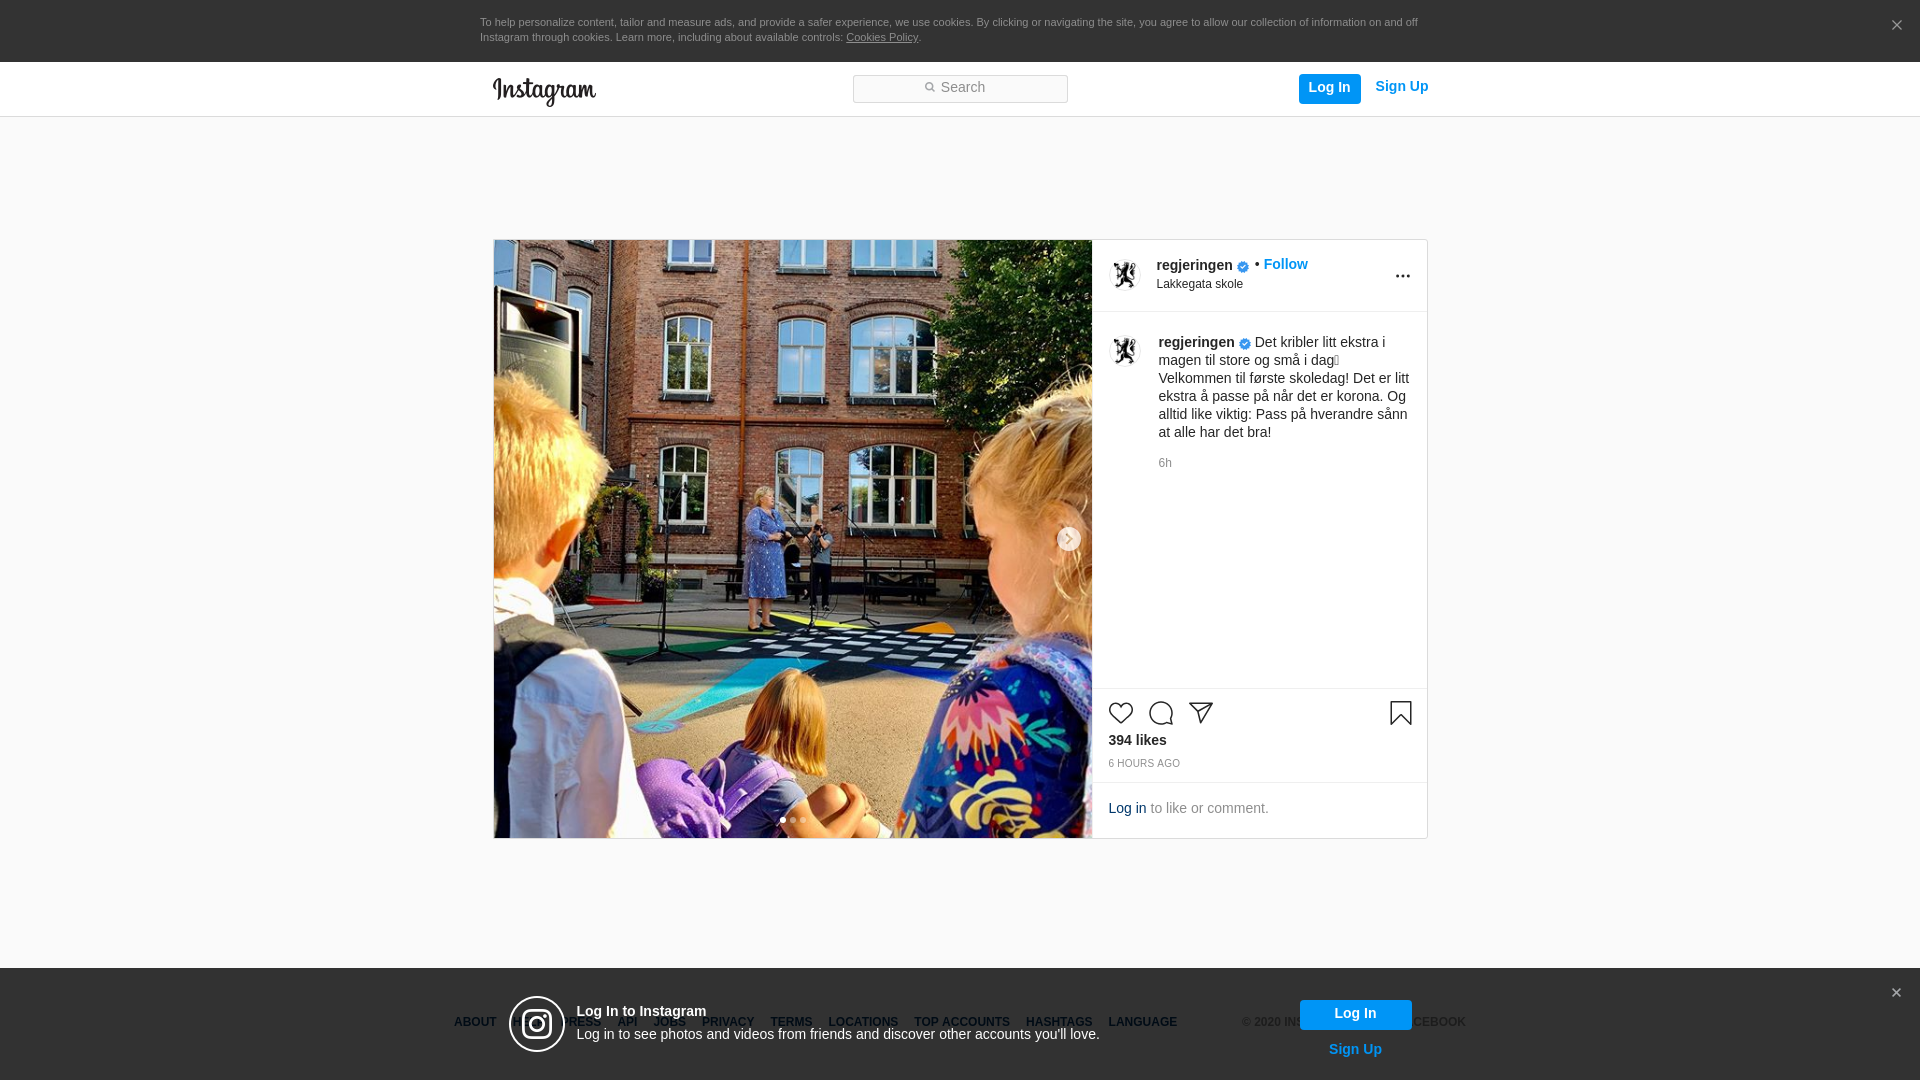Open the HASHTAGS footer link

[1059, 1022]
